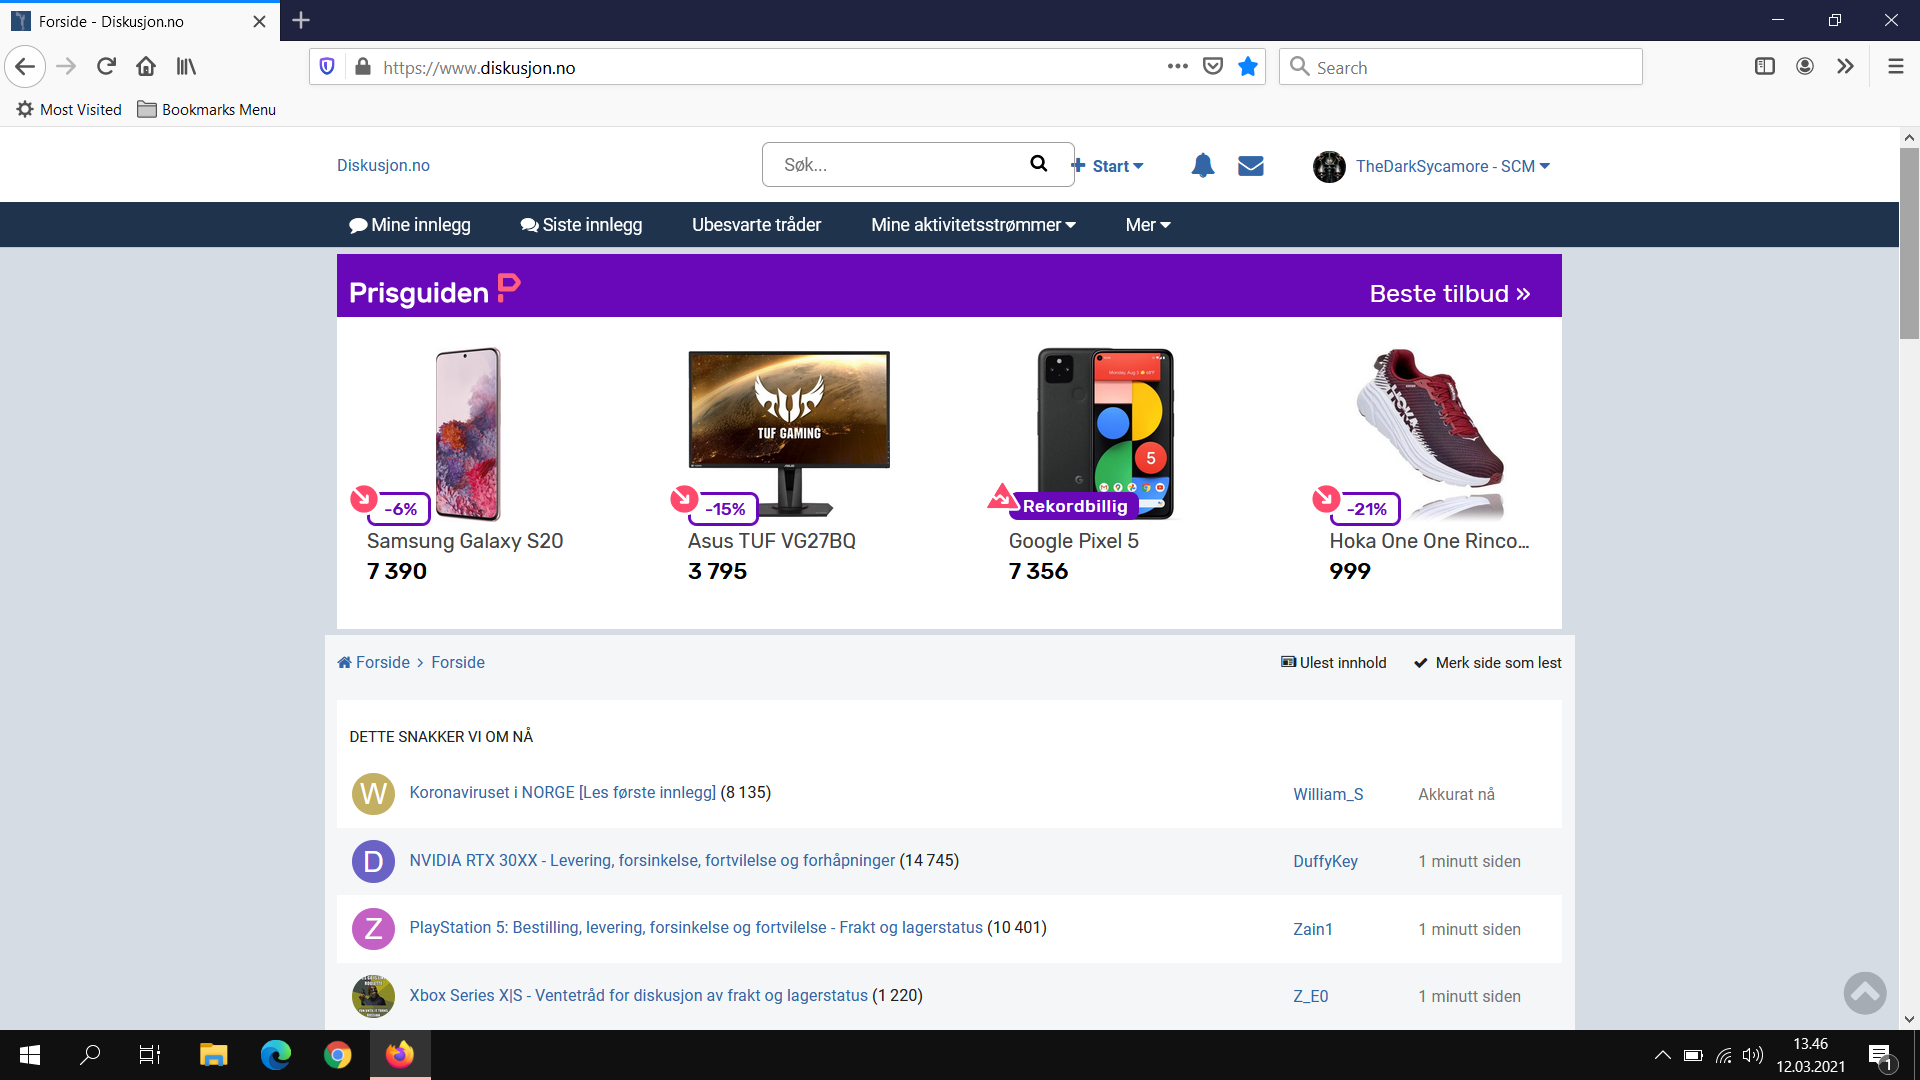The image size is (1920, 1080).
Task: Open Ubesvarte tråder
Action: pyautogui.click(x=756, y=225)
